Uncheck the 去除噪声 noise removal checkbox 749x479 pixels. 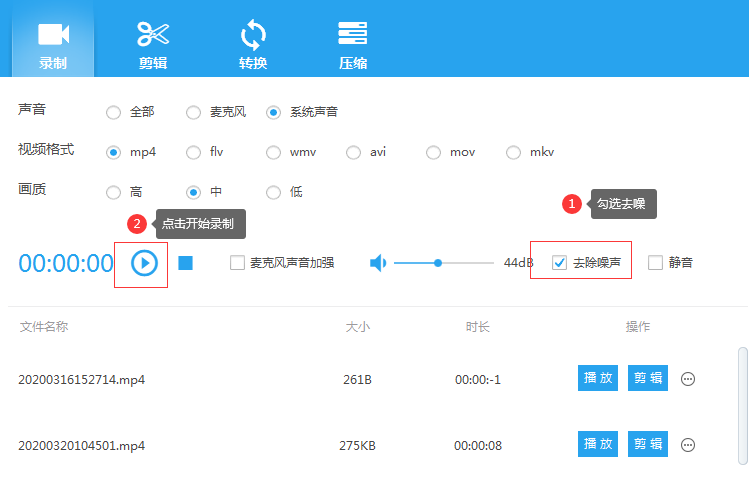pos(560,263)
